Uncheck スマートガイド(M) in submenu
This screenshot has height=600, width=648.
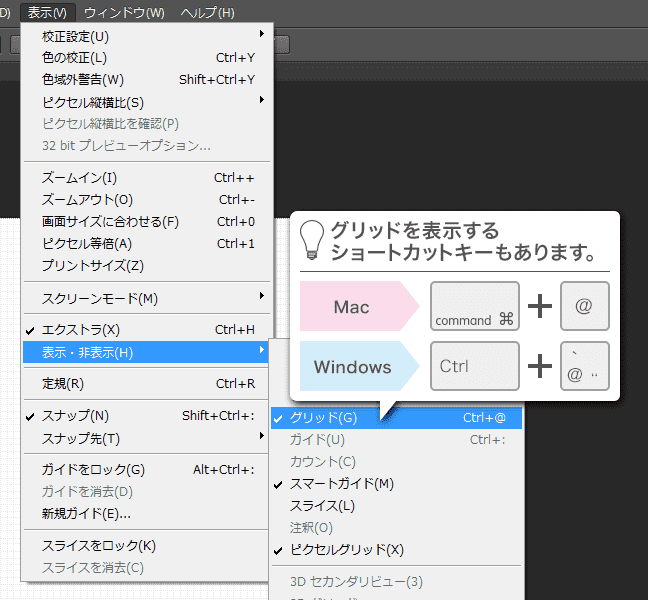click(x=341, y=484)
